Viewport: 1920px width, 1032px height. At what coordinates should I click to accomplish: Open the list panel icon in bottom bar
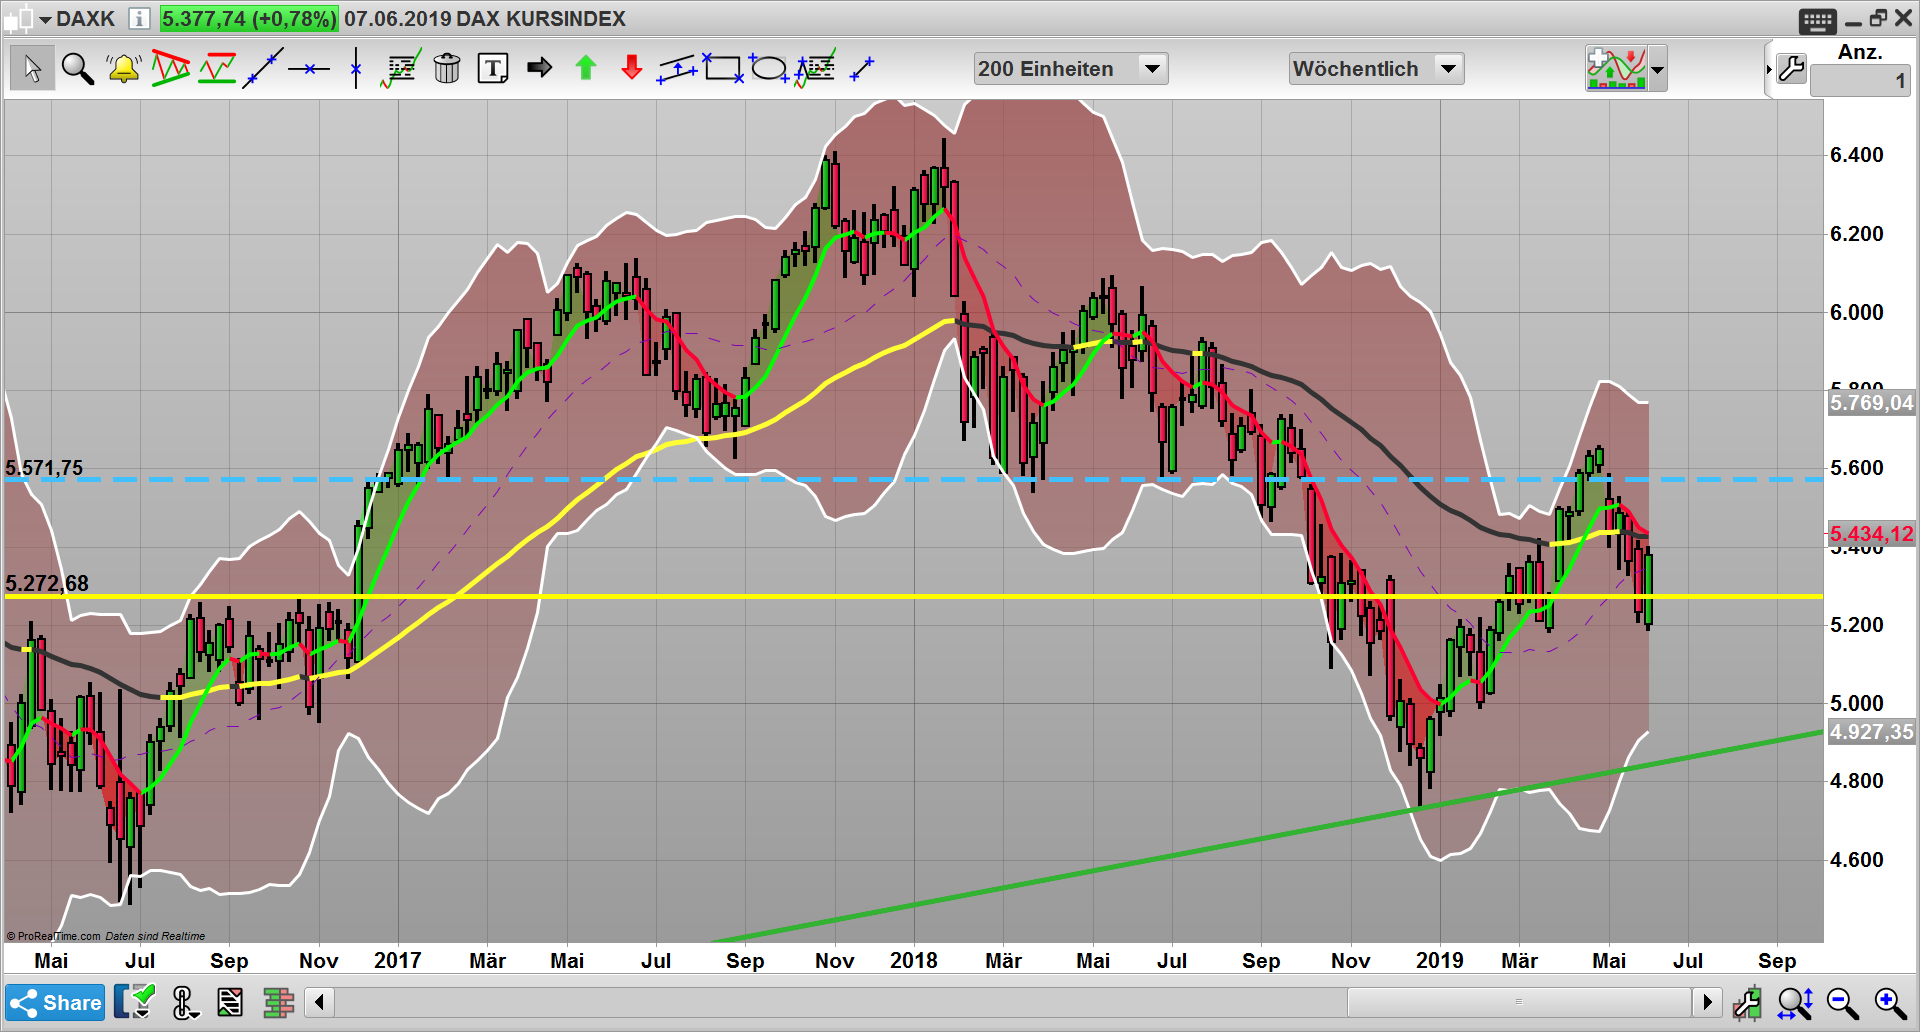click(230, 1002)
